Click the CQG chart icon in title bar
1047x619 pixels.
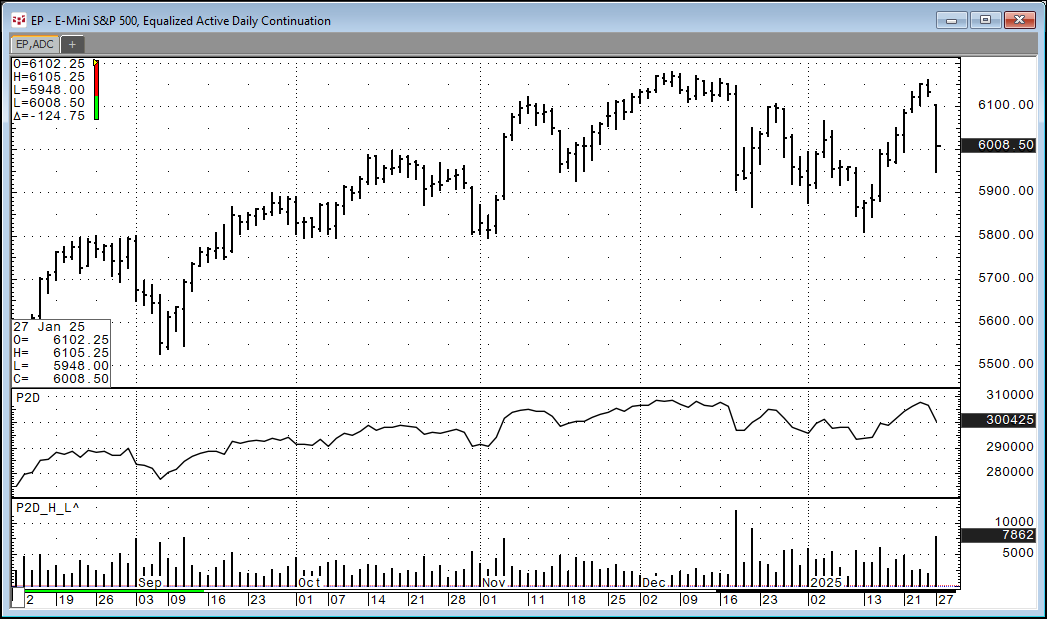coord(18,20)
